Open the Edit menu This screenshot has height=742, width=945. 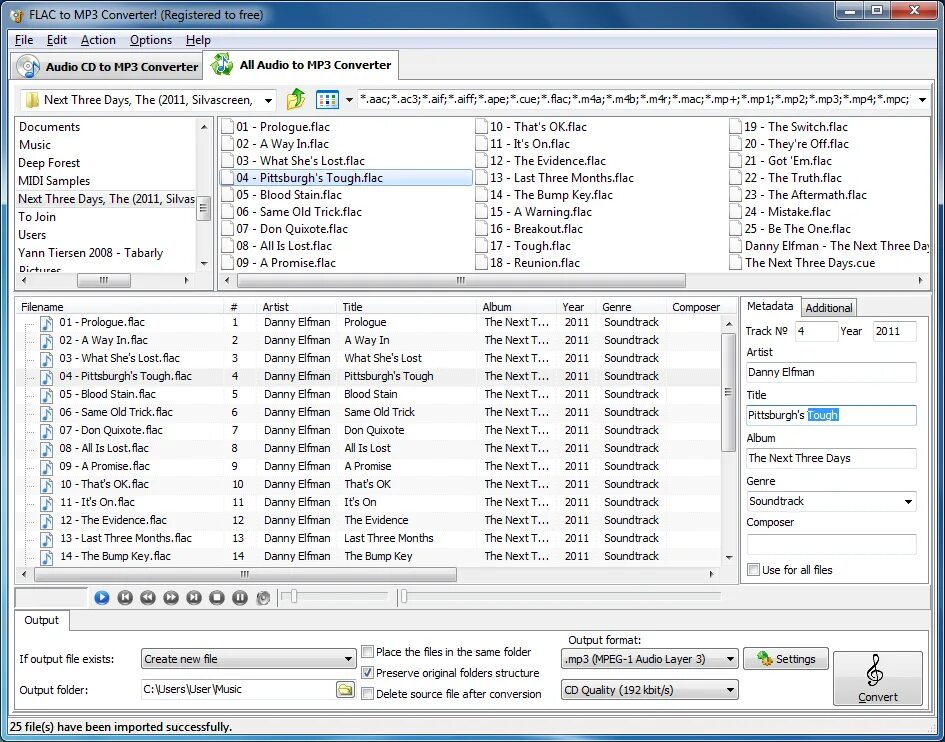click(57, 40)
